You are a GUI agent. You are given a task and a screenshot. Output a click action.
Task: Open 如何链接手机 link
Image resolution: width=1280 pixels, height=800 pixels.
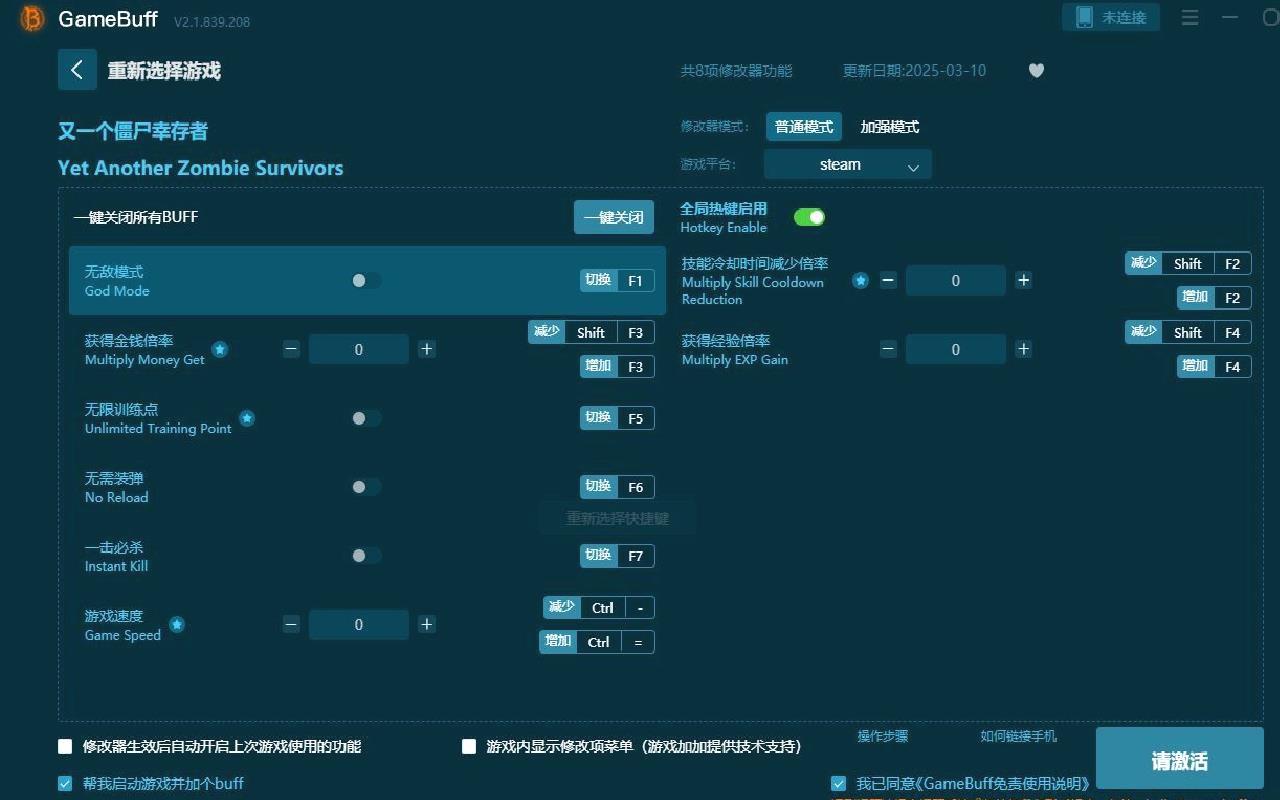click(x=1018, y=736)
